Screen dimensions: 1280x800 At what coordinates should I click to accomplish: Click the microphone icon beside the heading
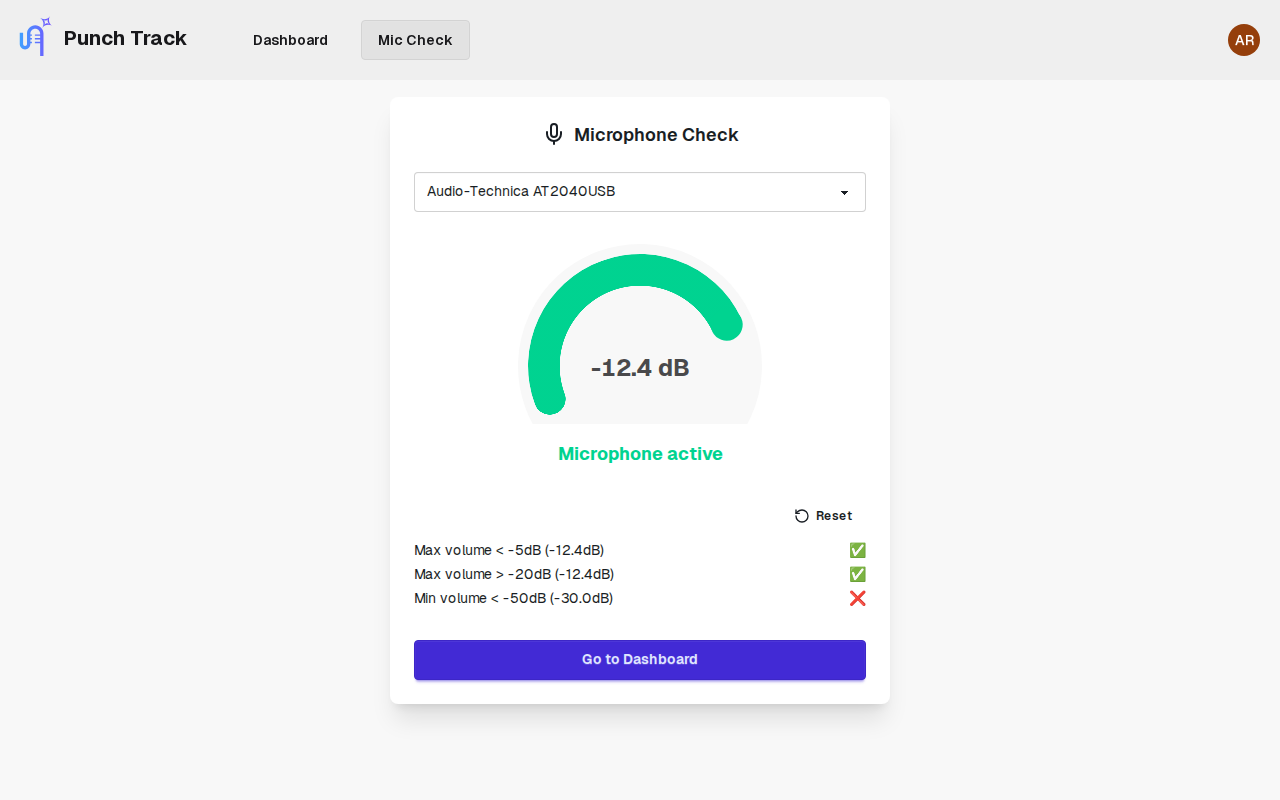554,134
